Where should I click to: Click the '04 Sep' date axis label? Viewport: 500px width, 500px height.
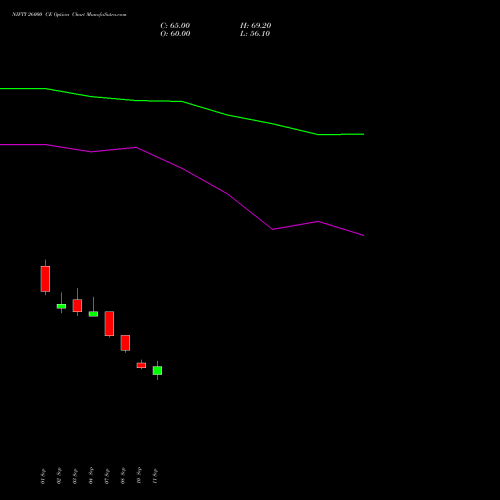point(91,476)
